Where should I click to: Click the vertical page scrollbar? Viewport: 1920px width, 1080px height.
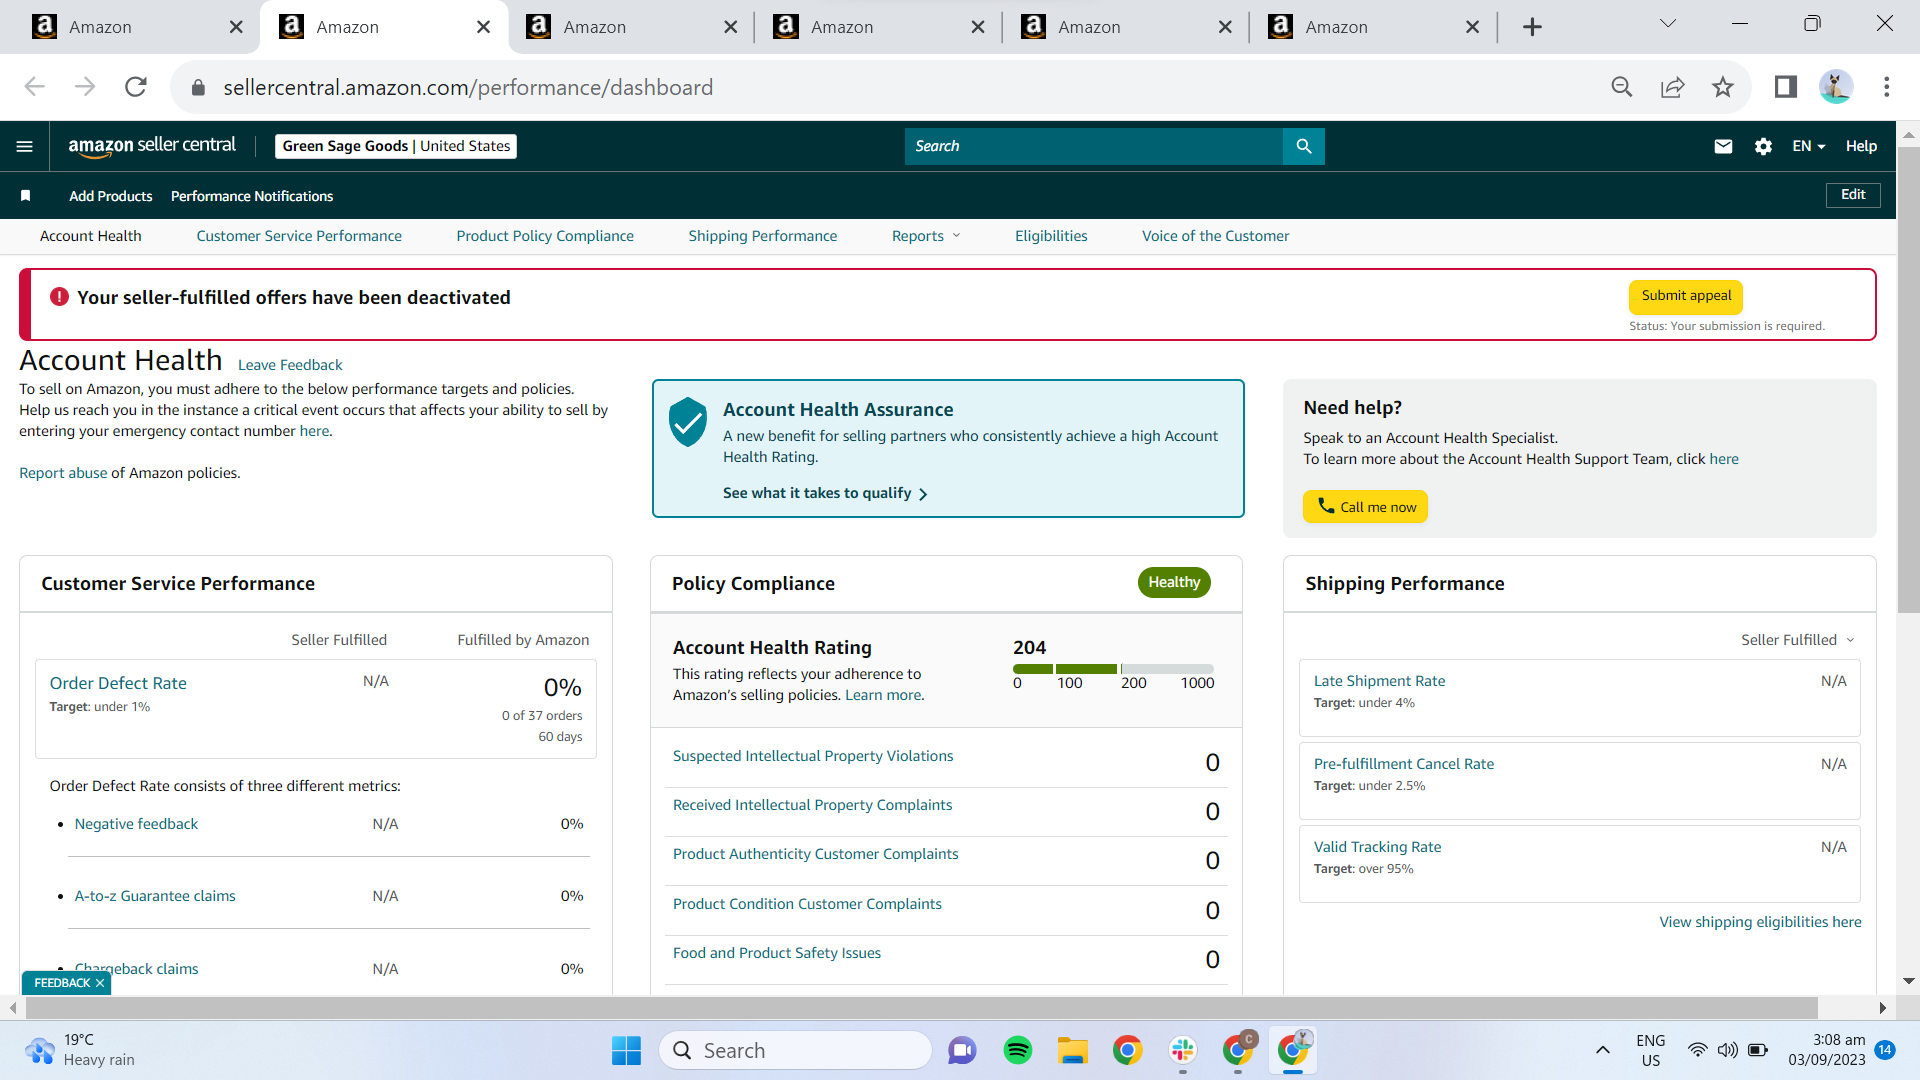pyautogui.click(x=1908, y=380)
